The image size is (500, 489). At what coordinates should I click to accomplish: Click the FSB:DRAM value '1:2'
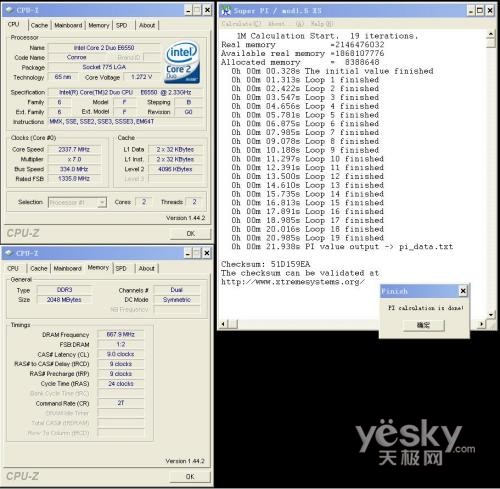121,344
